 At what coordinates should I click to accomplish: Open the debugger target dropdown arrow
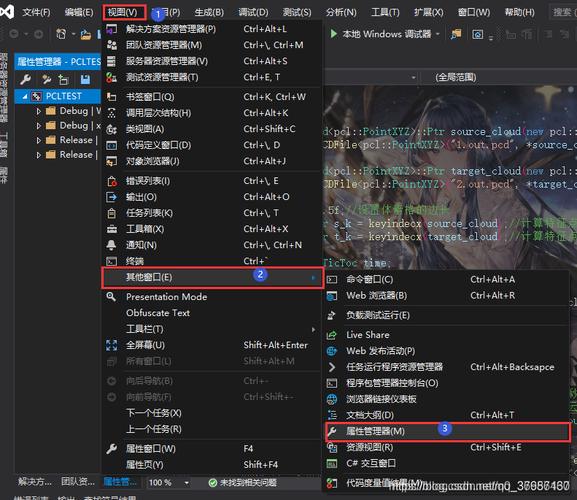(438, 34)
